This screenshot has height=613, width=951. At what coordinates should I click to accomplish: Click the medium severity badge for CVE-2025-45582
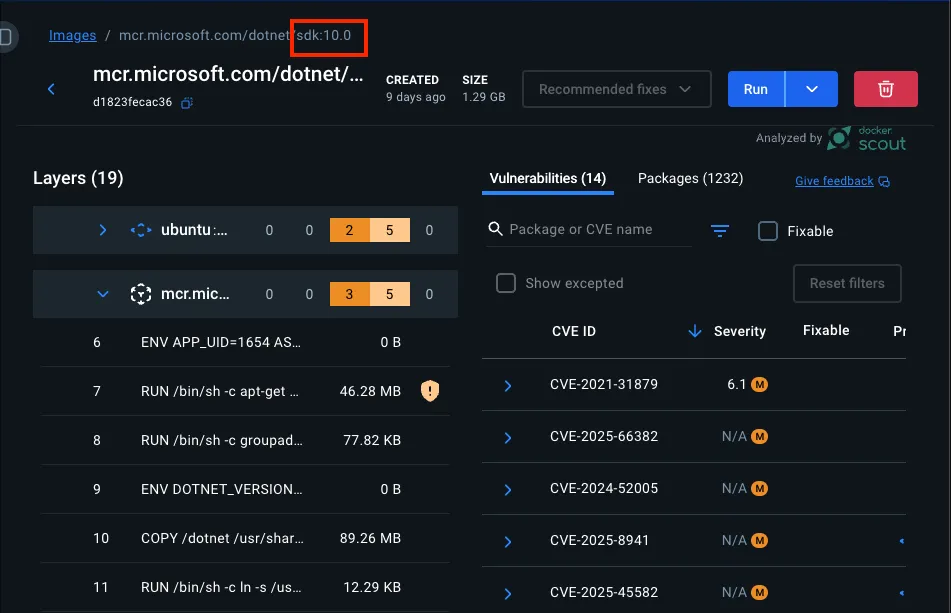(759, 592)
